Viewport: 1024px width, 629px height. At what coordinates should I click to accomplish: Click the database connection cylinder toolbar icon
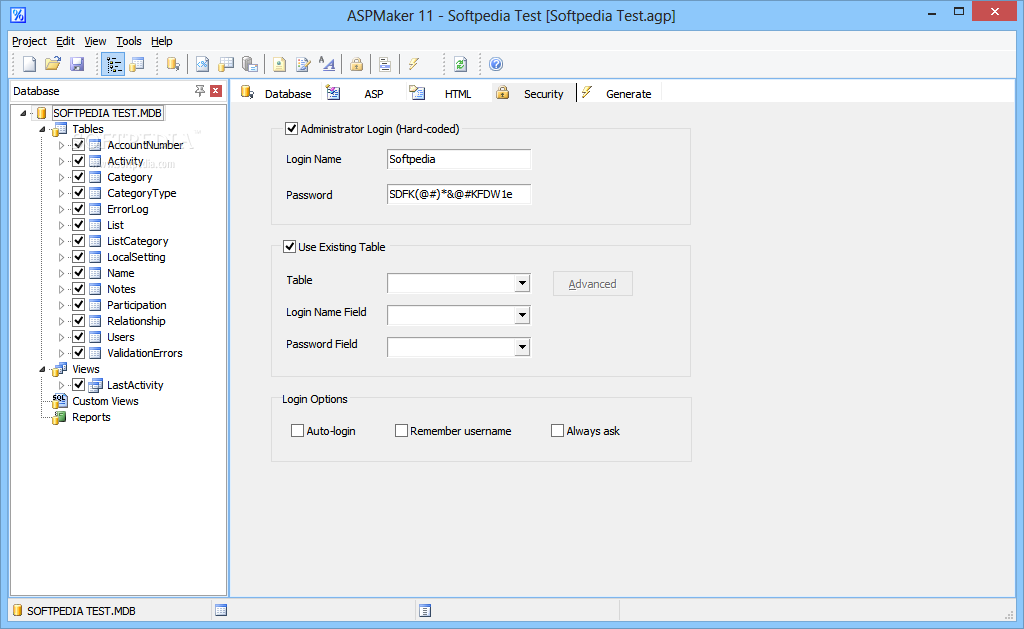(173, 64)
